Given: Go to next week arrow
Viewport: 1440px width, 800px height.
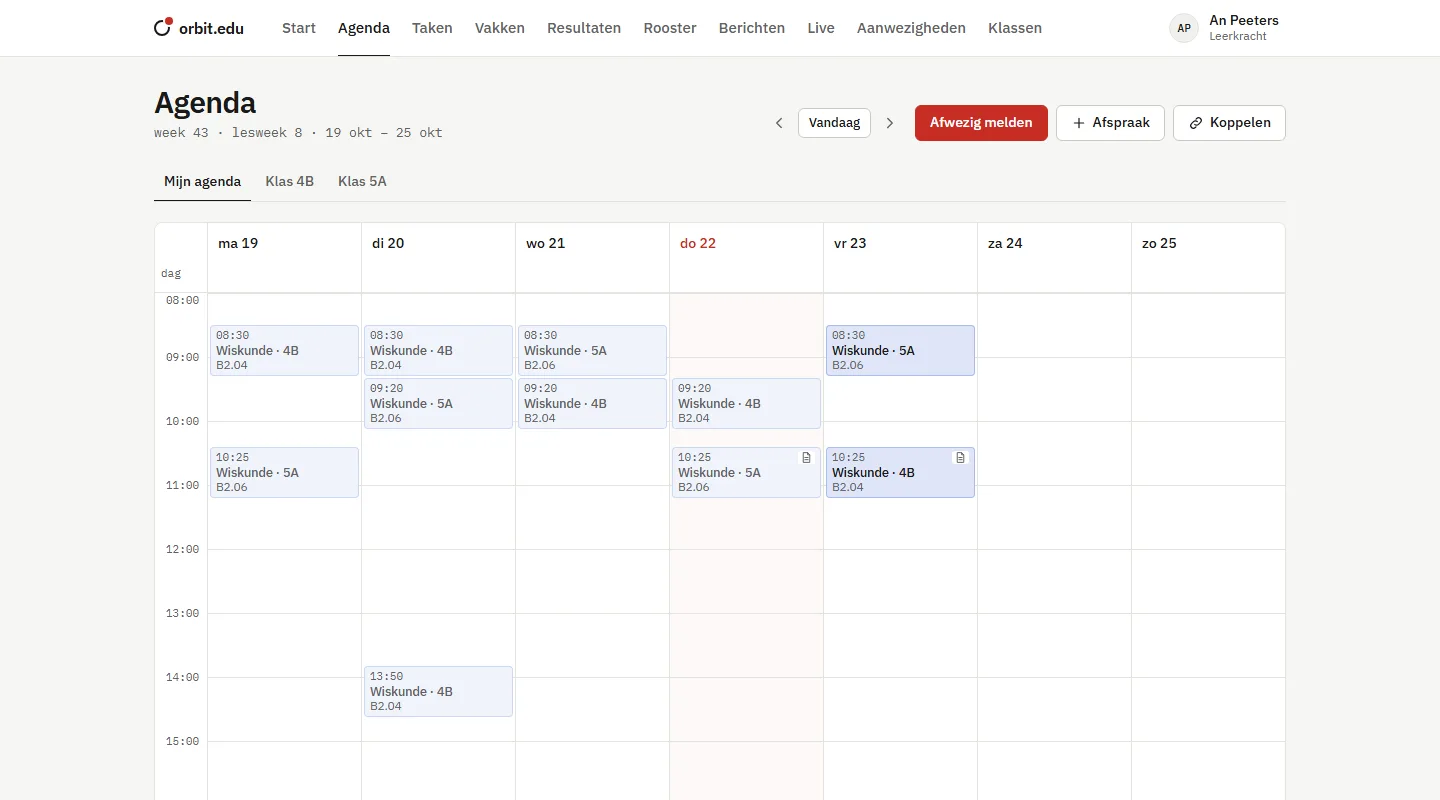Looking at the screenshot, I should (890, 123).
